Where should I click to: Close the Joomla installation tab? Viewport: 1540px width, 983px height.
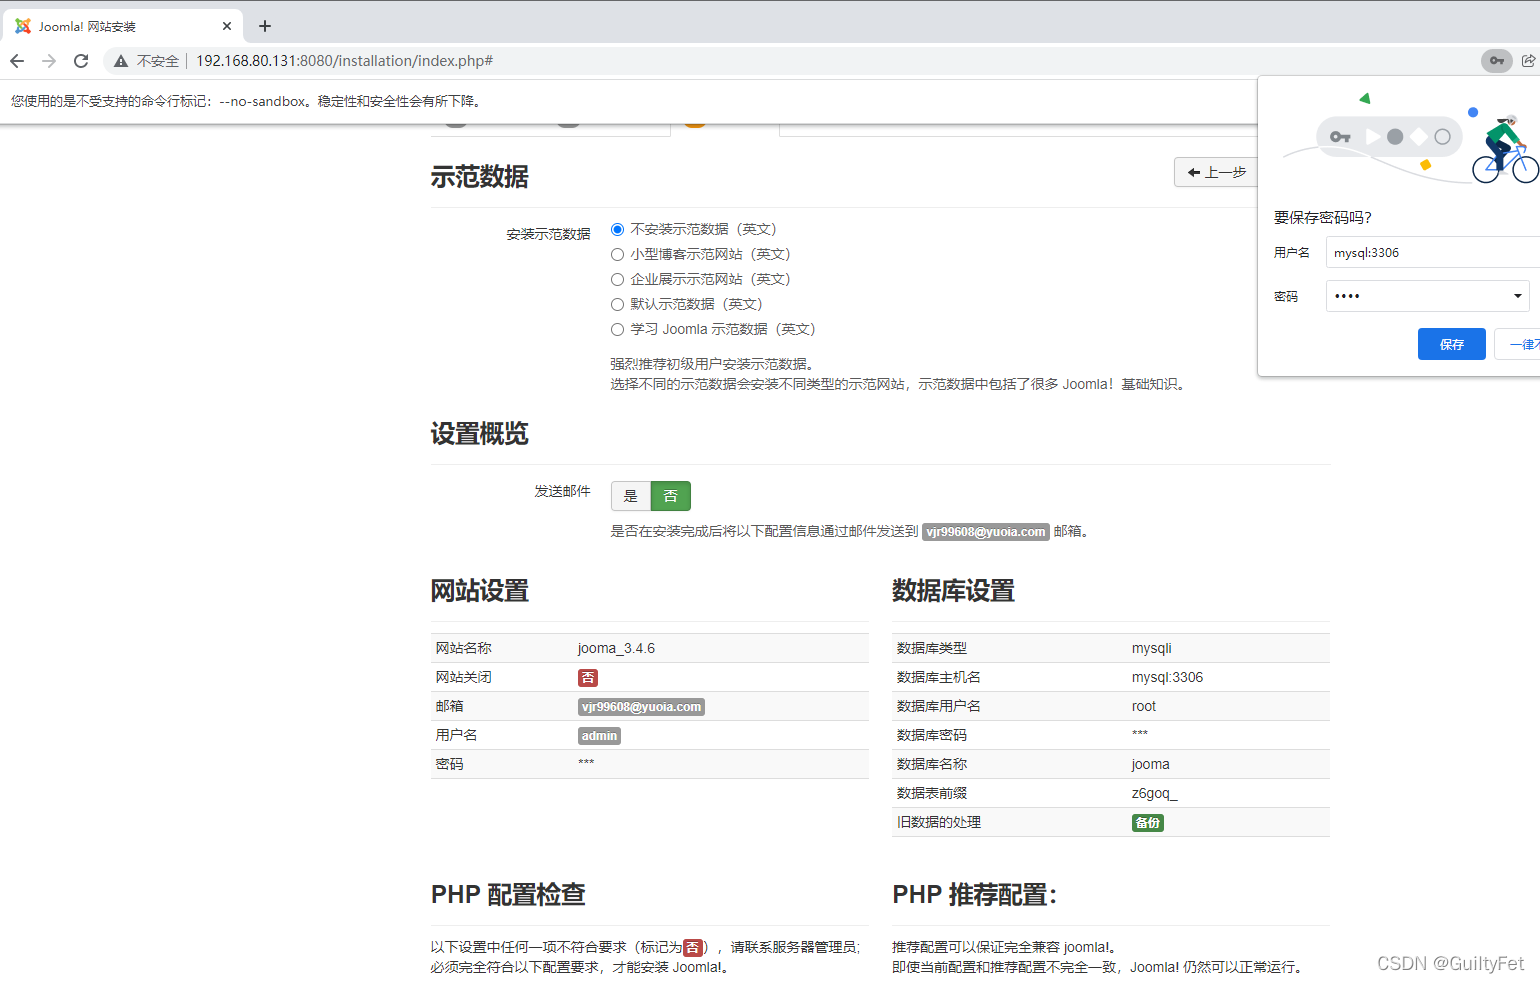click(x=227, y=26)
